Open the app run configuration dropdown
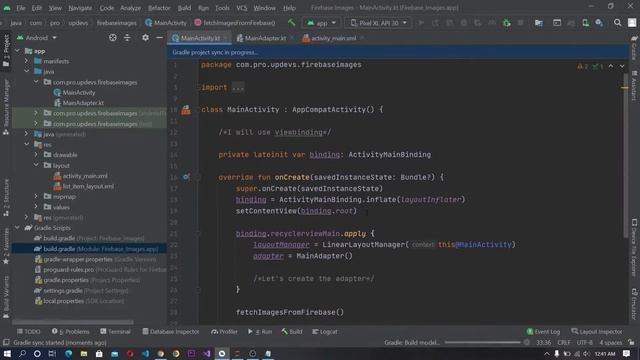Image resolution: width=640 pixels, height=360 pixels. click(321, 23)
